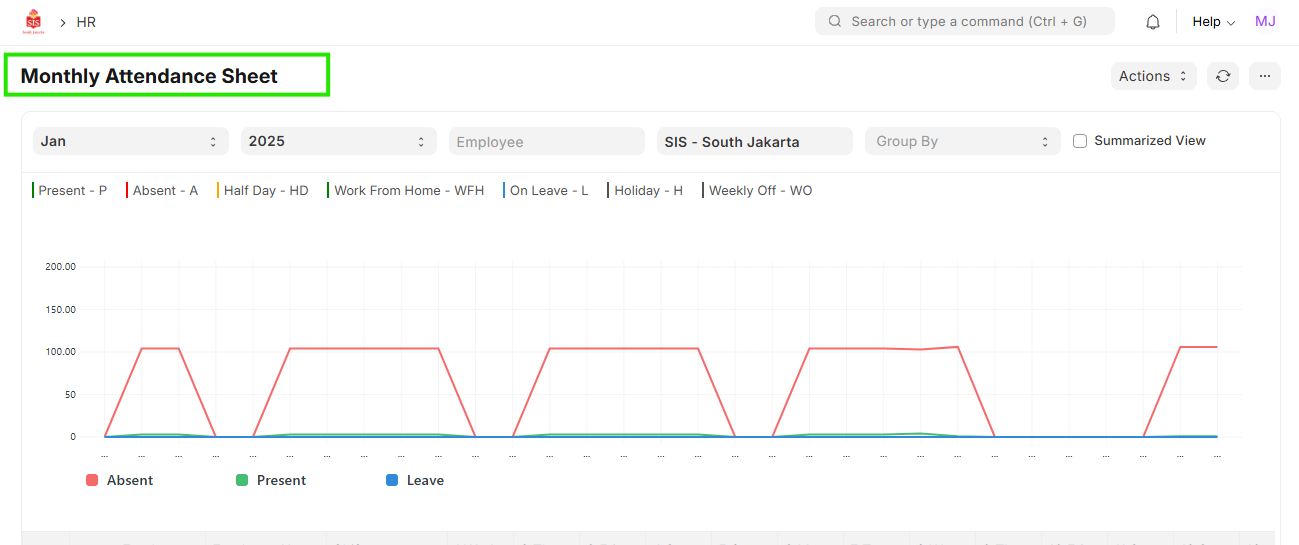Open the Actions button menu
The width and height of the screenshot is (1299, 545).
(1153, 76)
